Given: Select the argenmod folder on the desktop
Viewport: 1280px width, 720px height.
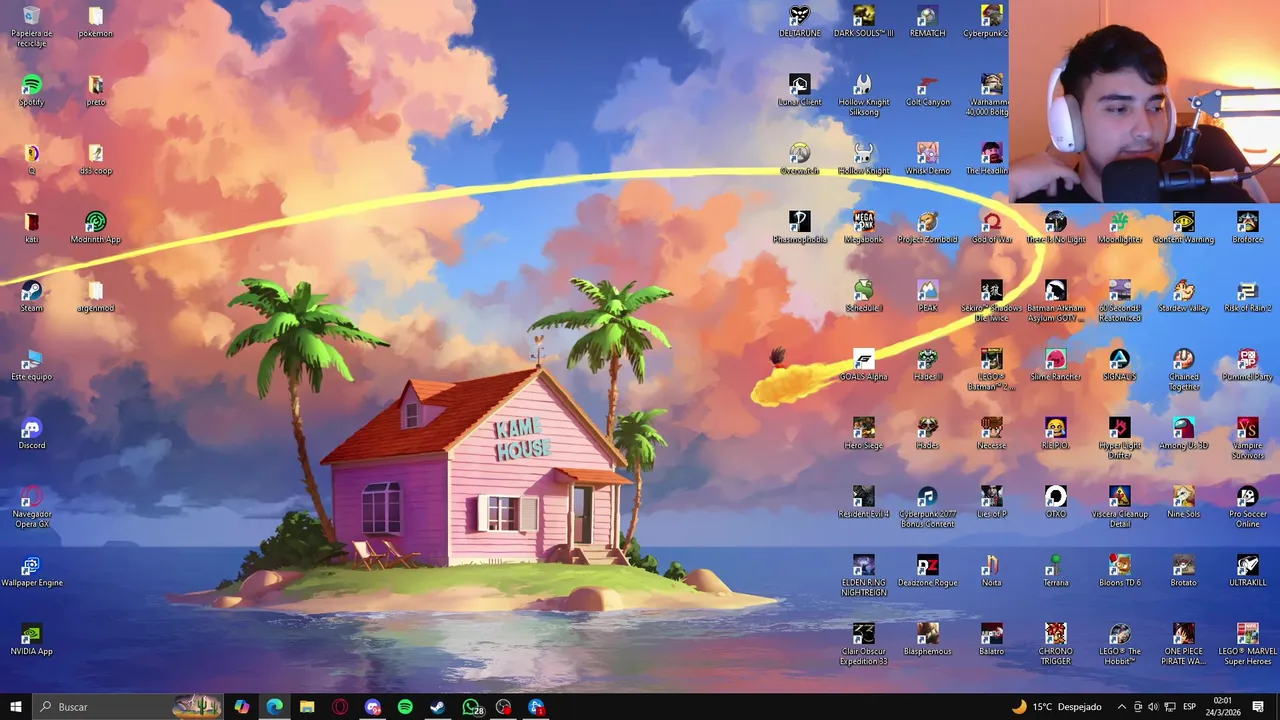Looking at the screenshot, I should (96, 297).
